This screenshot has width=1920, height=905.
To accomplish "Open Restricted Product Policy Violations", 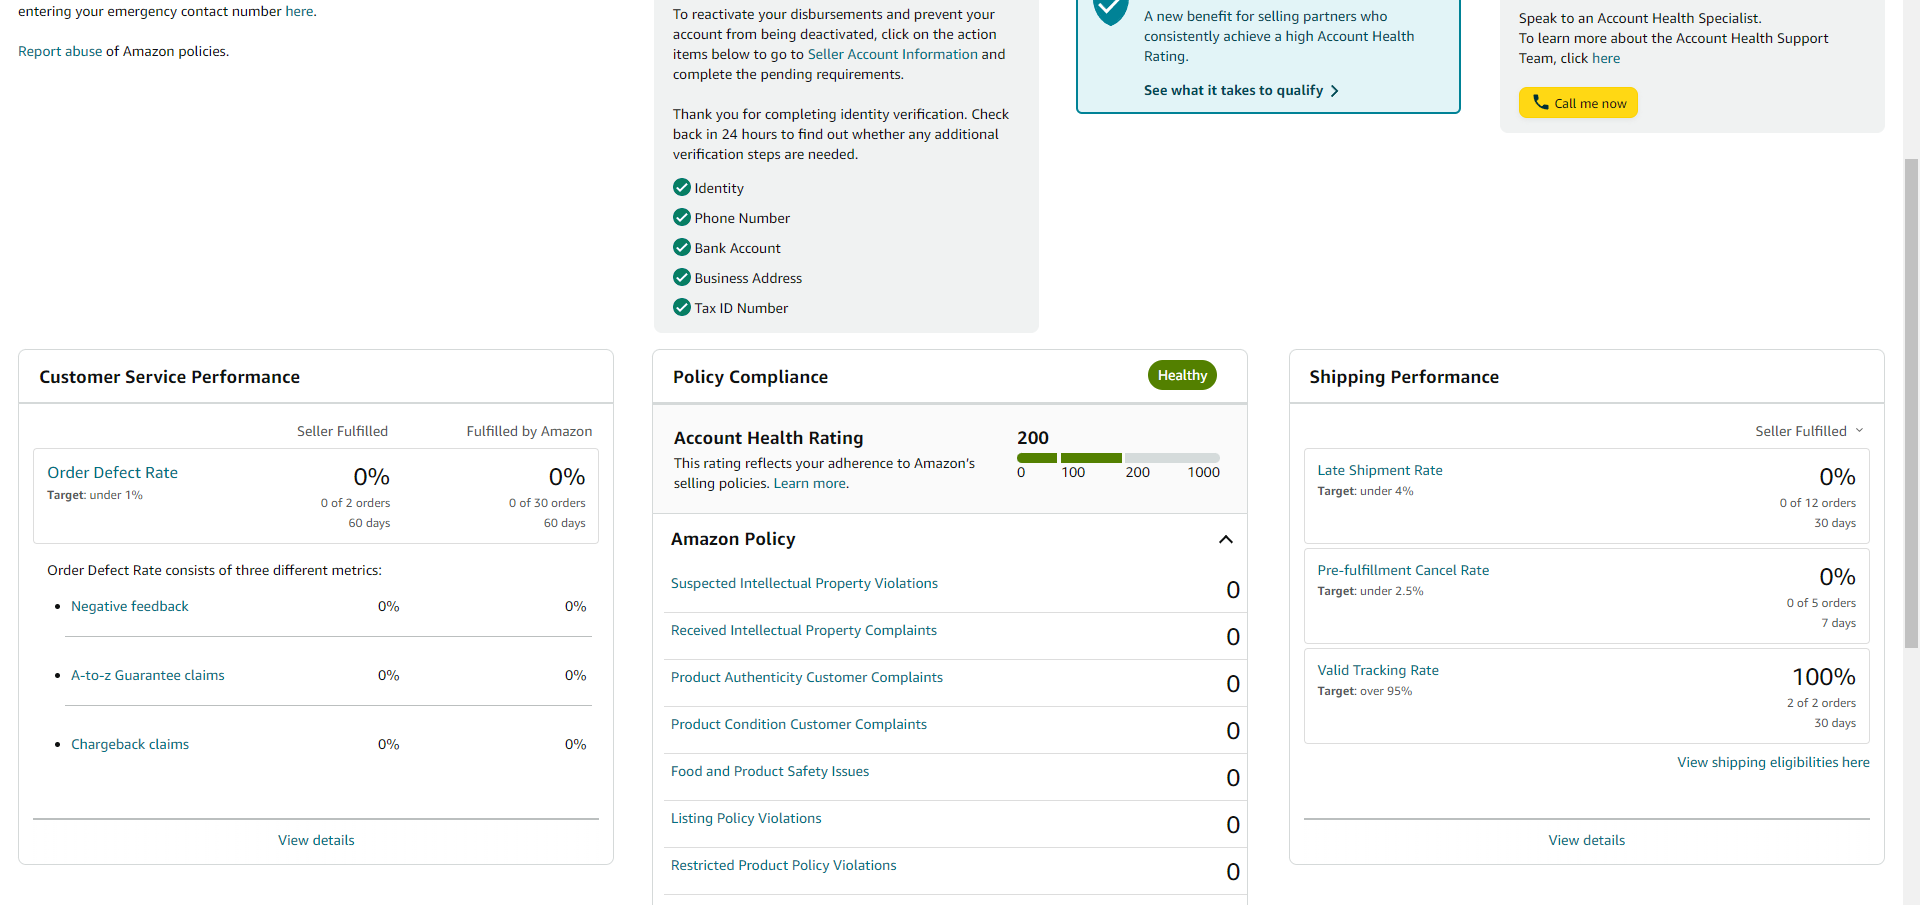I will pyautogui.click(x=784, y=865).
